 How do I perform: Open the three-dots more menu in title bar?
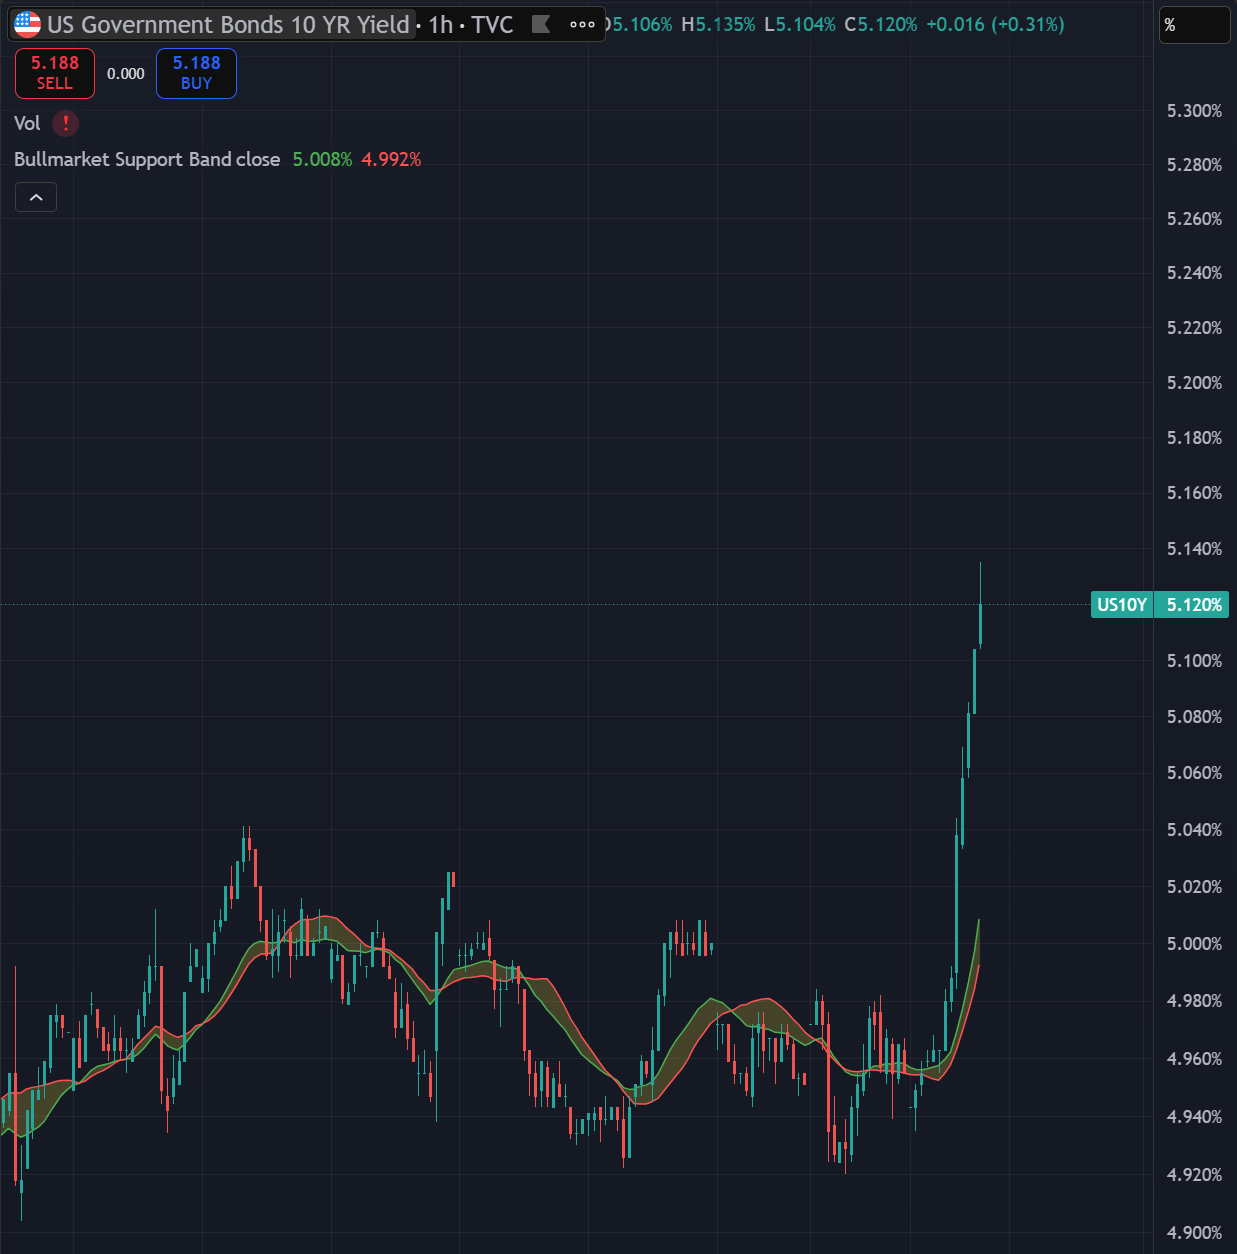tap(582, 24)
